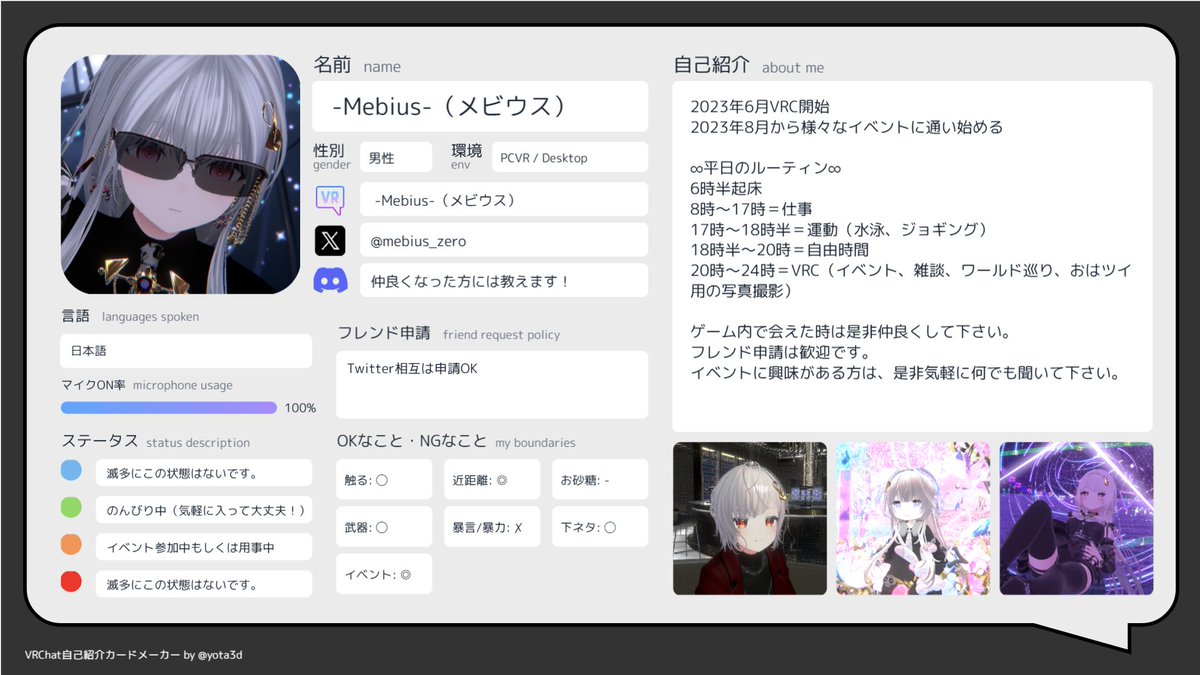Follow the @mebius_zero Twitter handle

504,239
